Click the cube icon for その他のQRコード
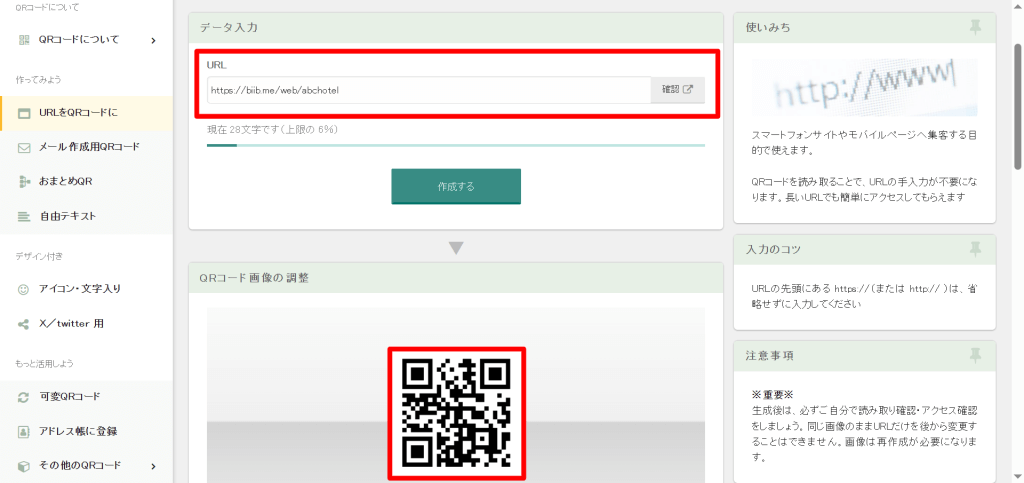1024x483 pixels. point(24,466)
